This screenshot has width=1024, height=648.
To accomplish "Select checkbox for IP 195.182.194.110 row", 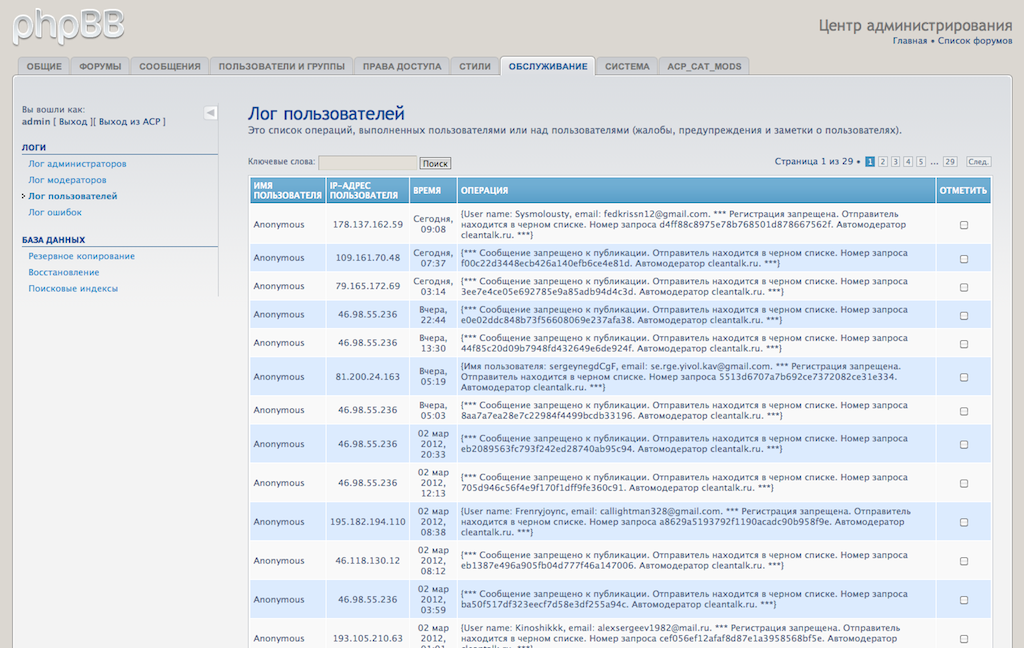I will tap(964, 522).
